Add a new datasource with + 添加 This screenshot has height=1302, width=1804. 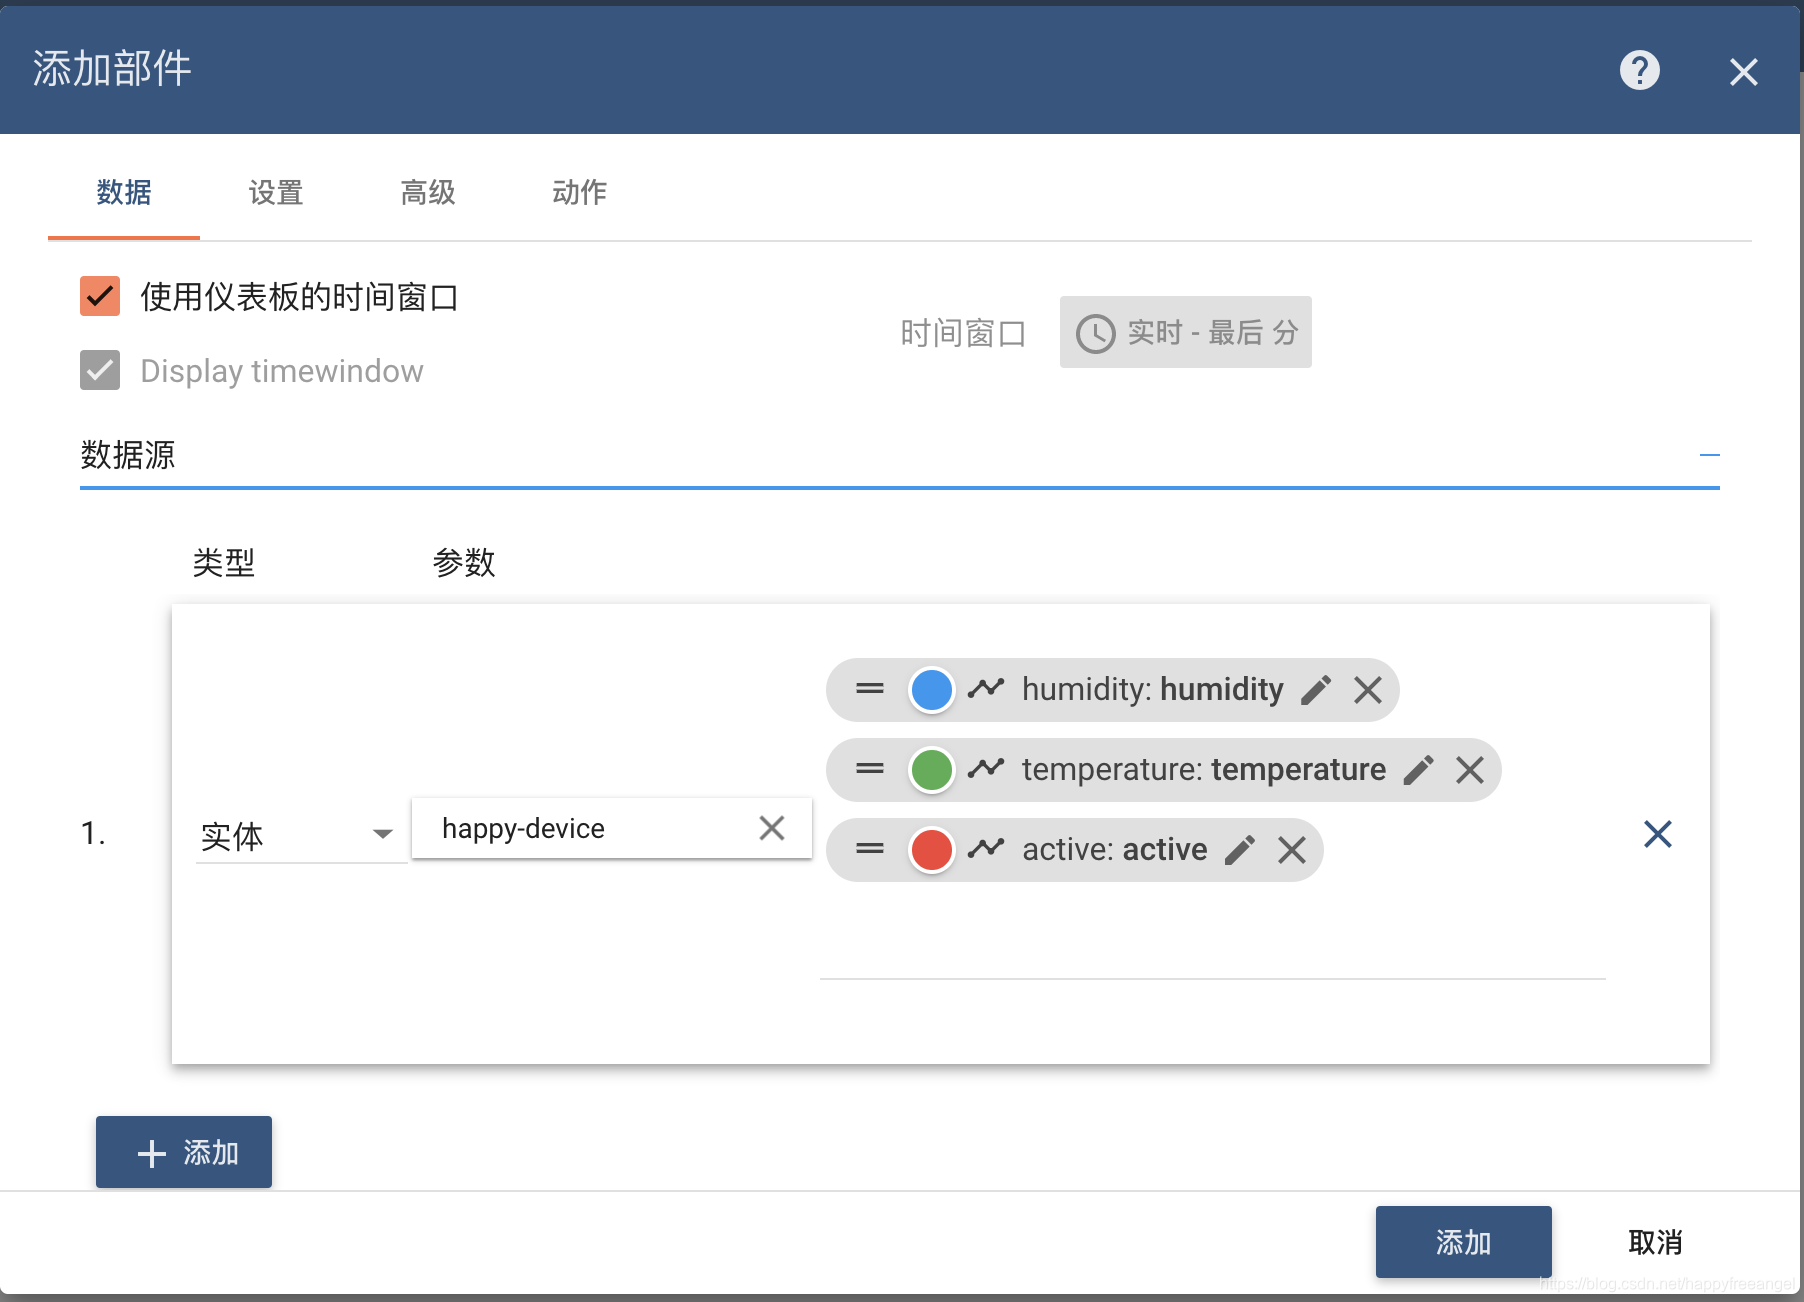point(184,1152)
